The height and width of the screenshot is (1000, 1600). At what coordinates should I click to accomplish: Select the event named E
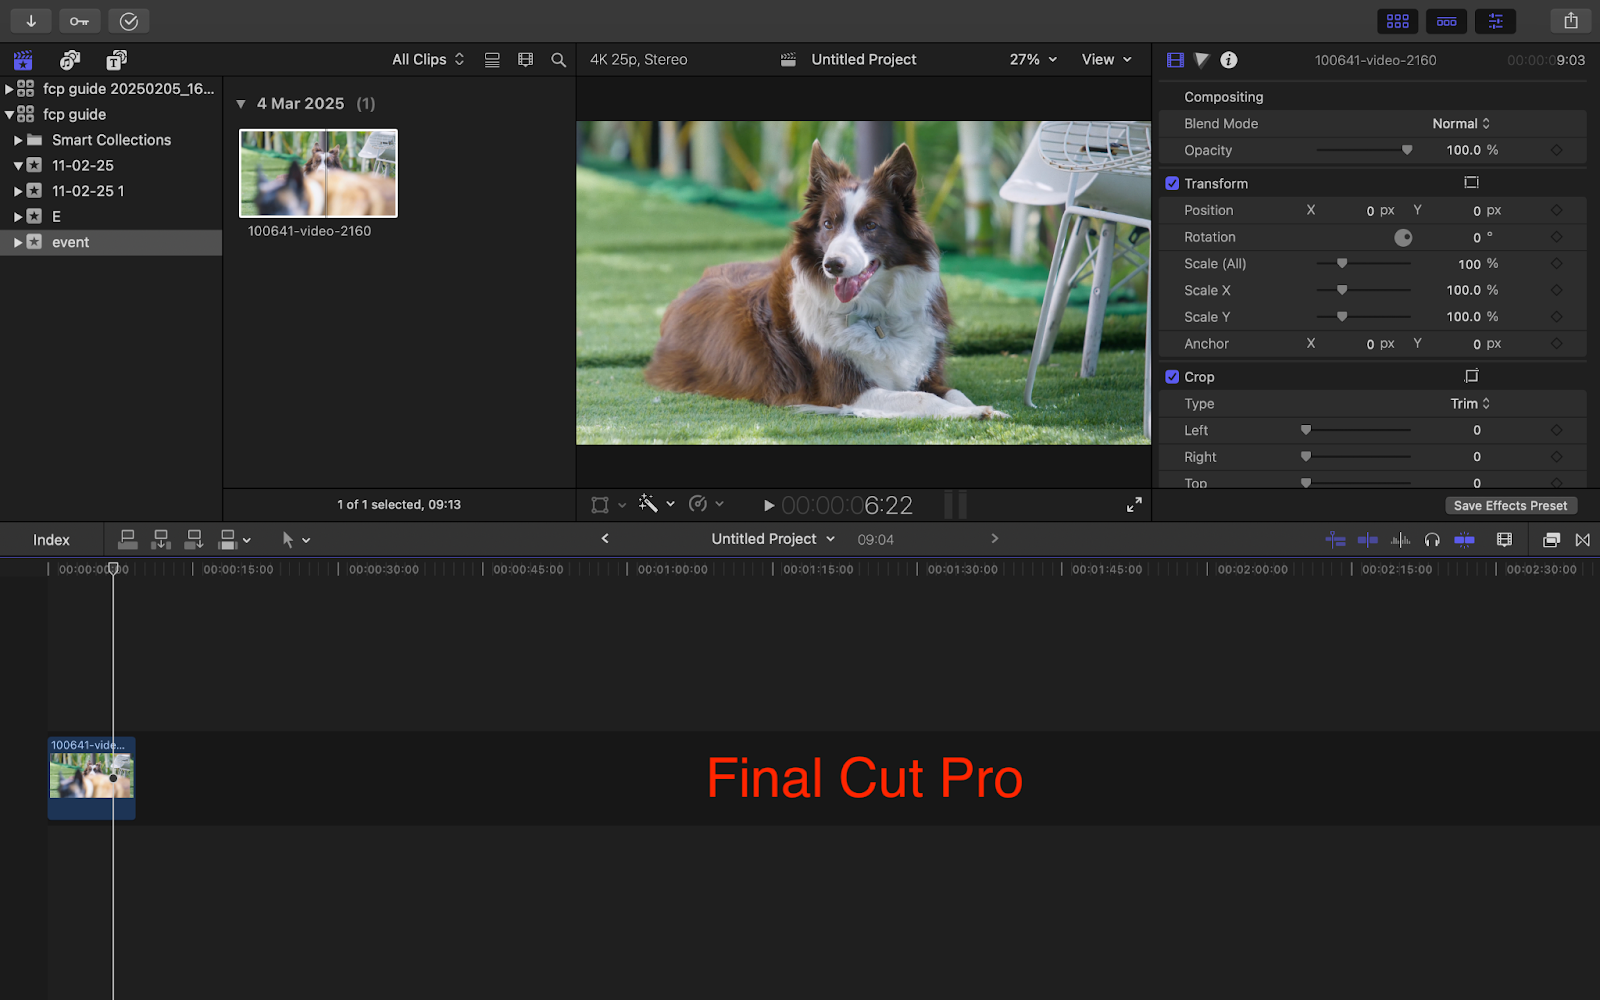point(56,217)
